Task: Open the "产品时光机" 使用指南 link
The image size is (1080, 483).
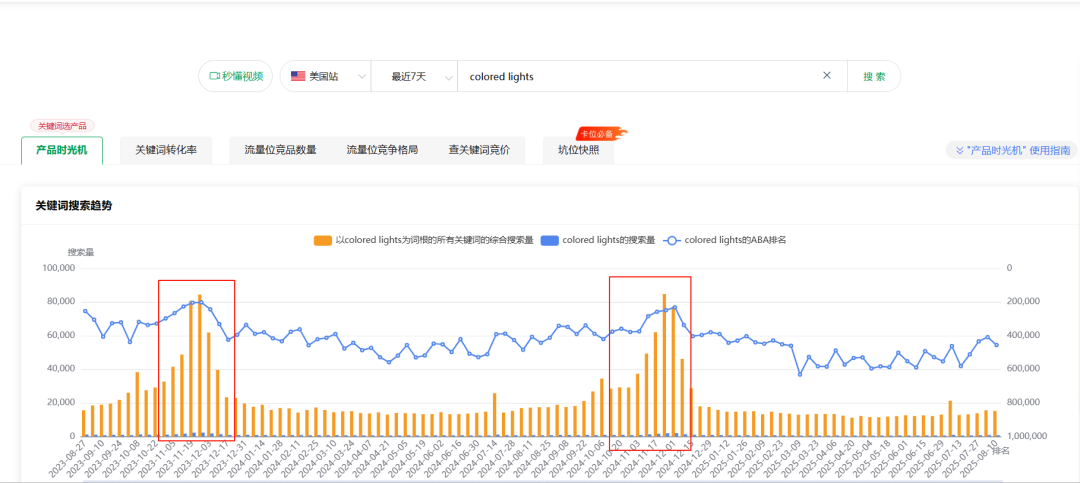Action: 1011,150
